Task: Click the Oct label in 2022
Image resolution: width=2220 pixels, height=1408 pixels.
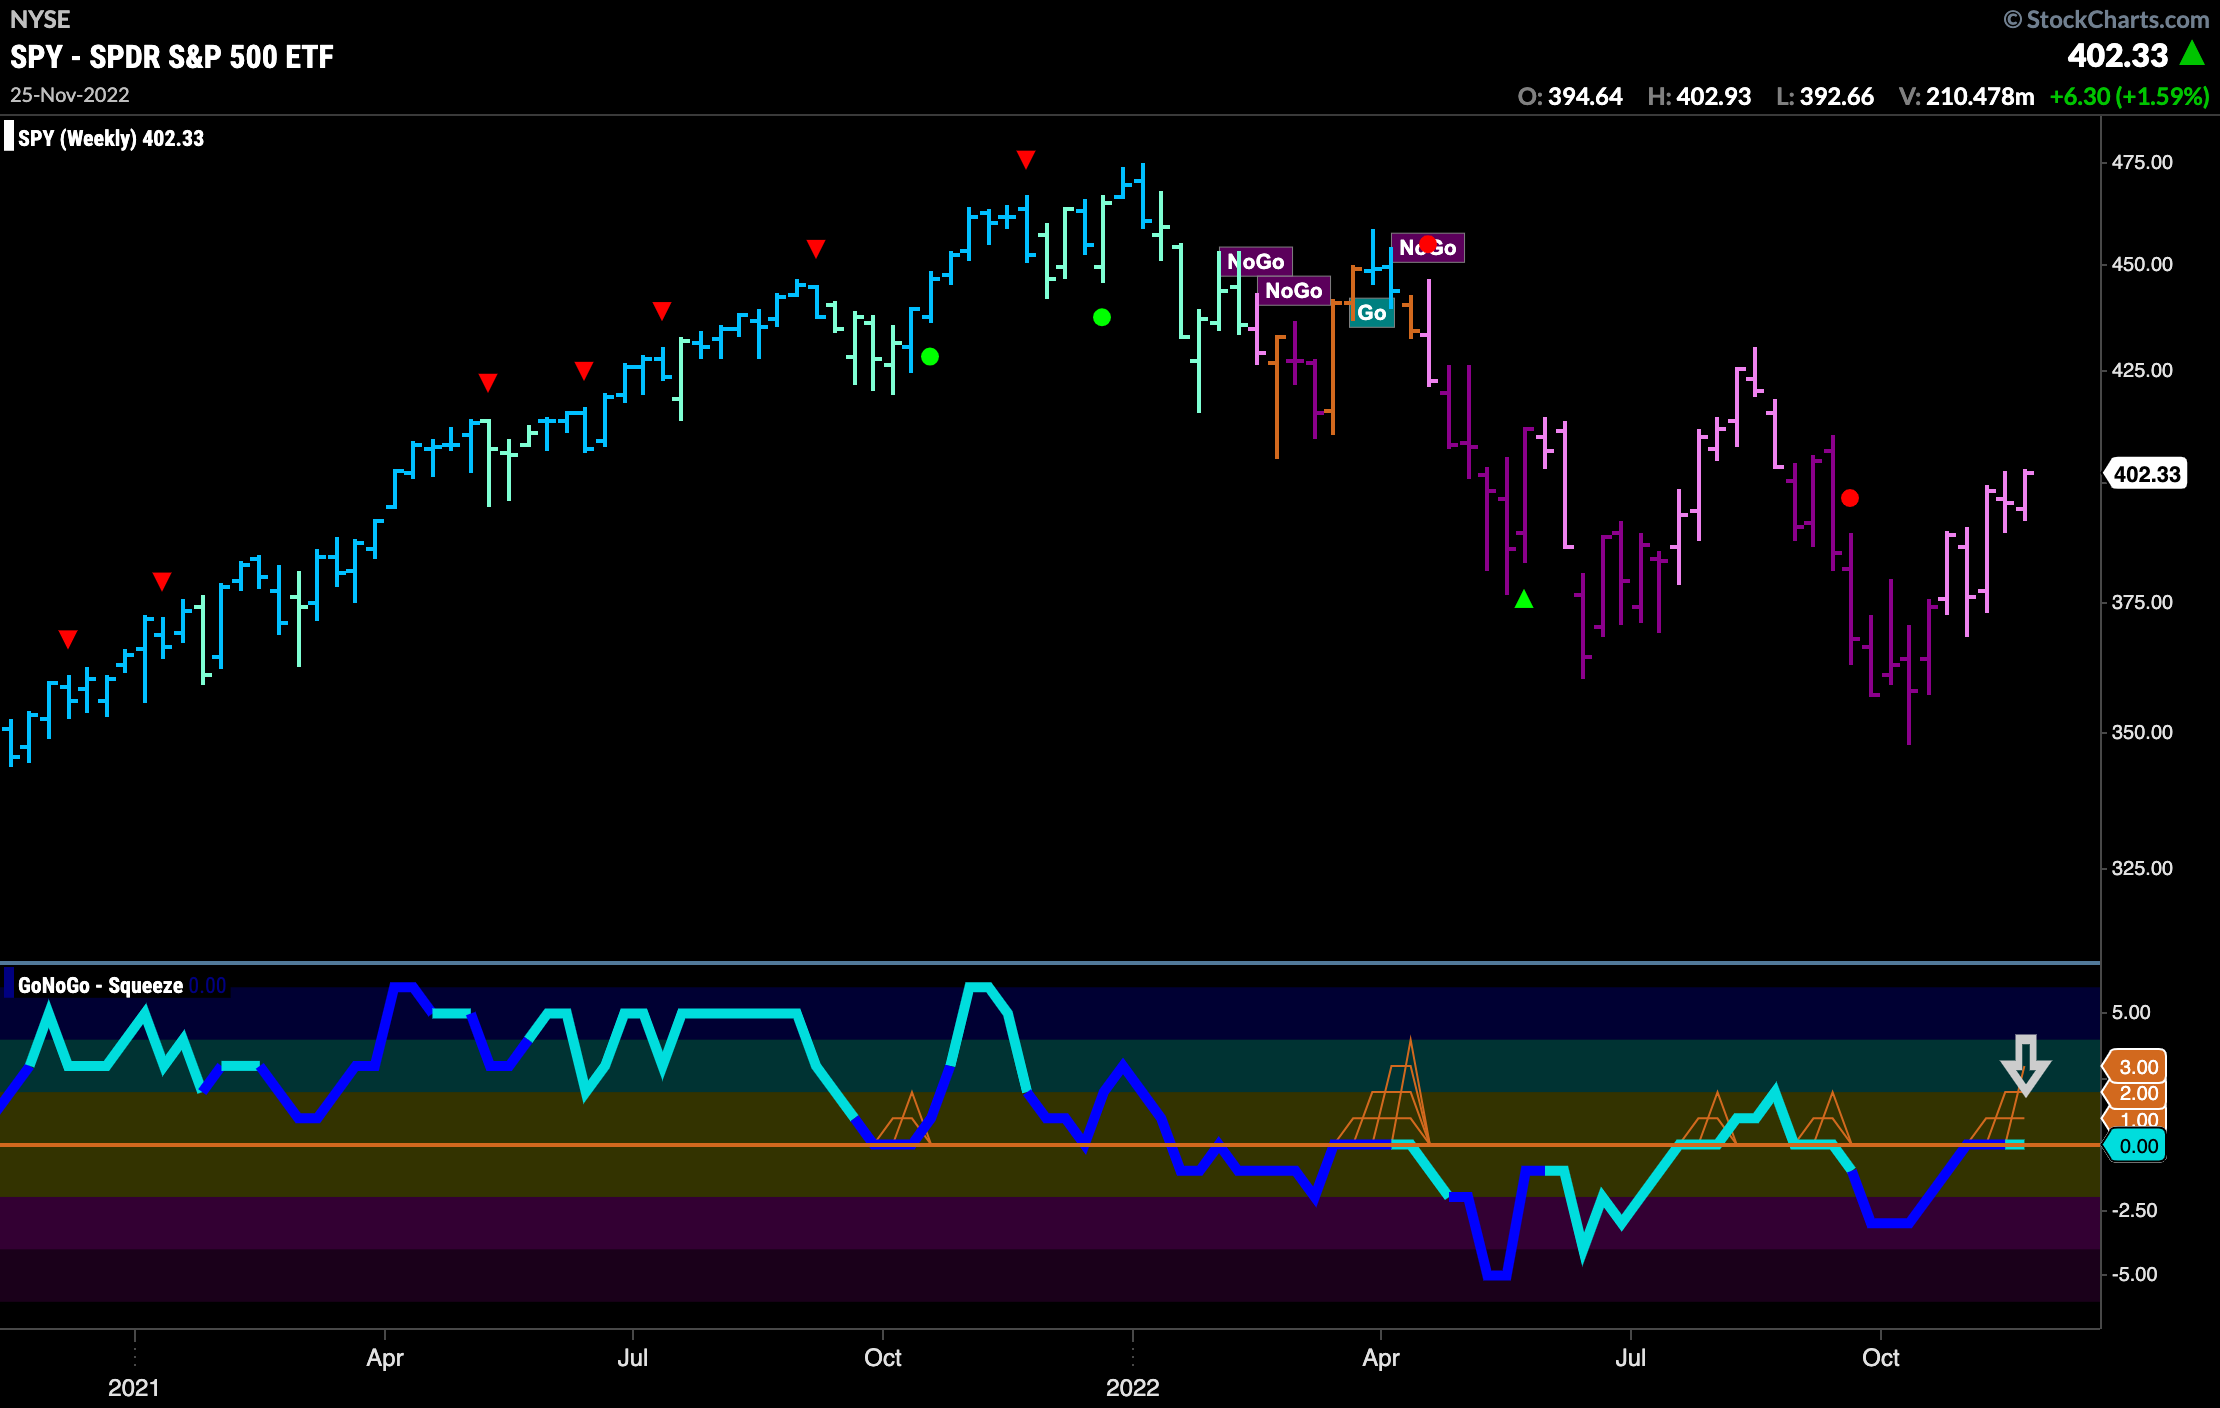Action: tap(1881, 1358)
